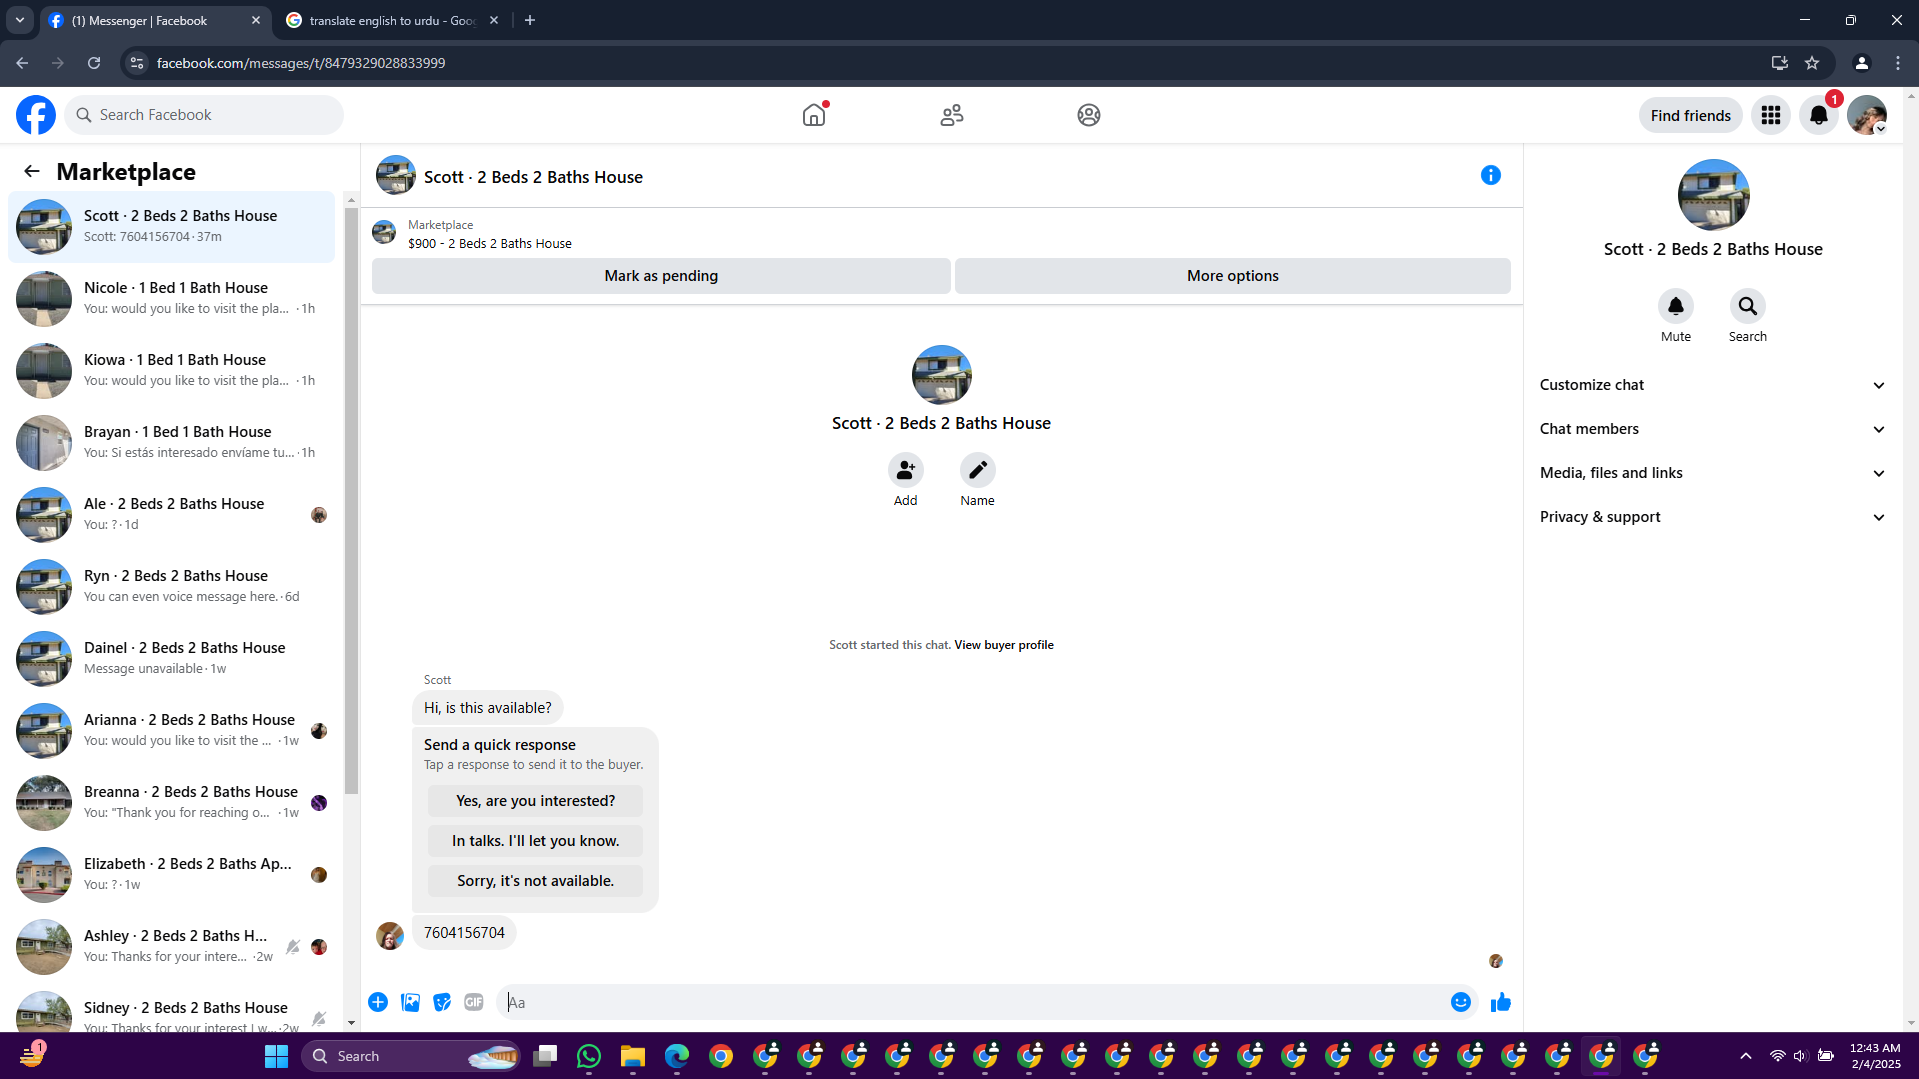Viewport: 1919px width, 1079px height.
Task: Open the Nicole 1 Bed 1 Bath House chat
Action: [x=172, y=299]
